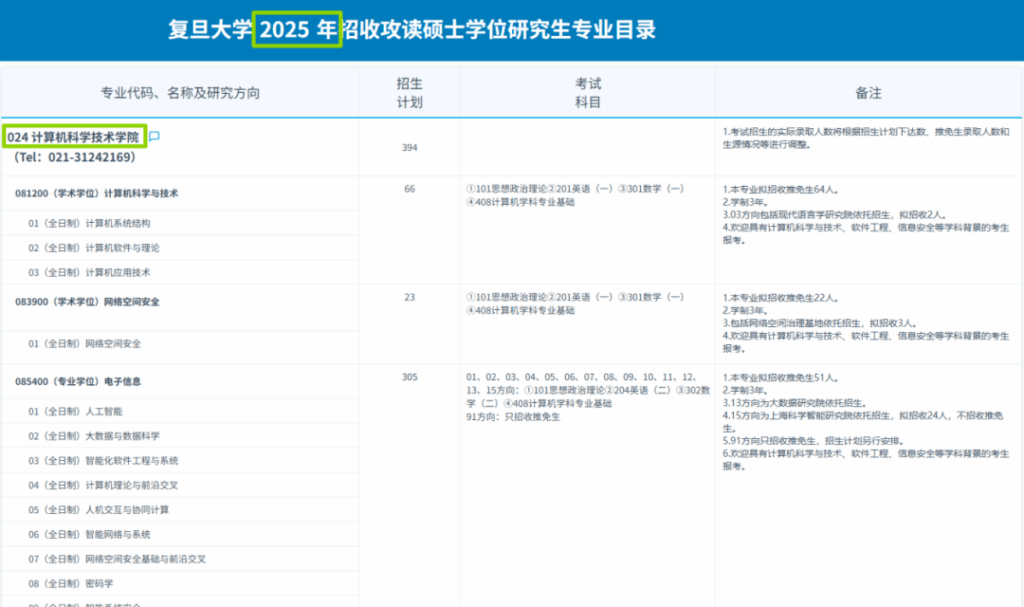Click the 23 enrollment plan value

tap(409, 297)
